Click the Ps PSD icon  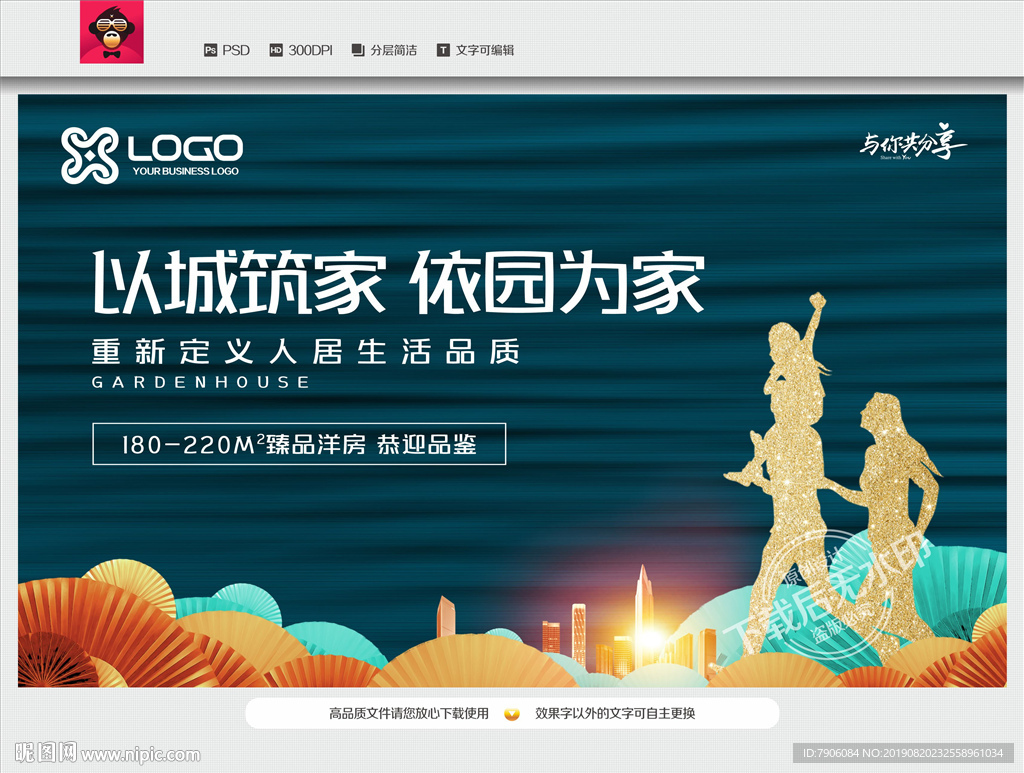click(210, 50)
